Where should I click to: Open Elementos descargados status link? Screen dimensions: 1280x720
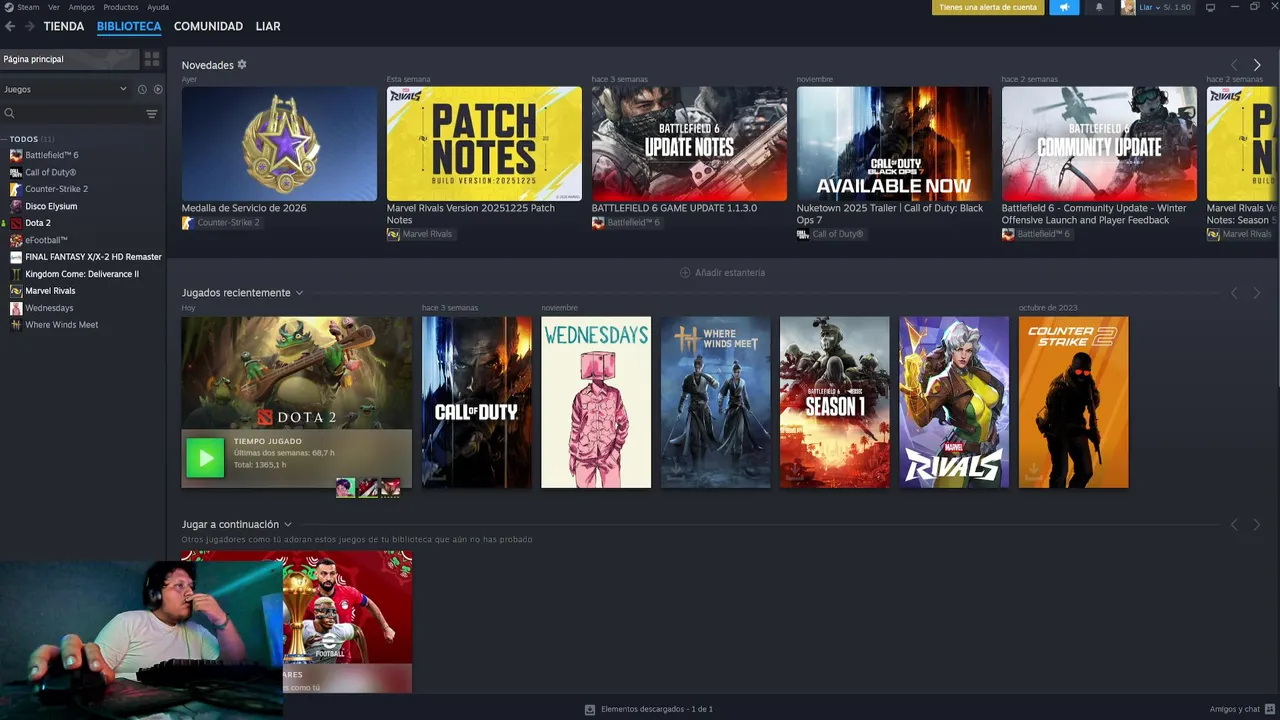coord(657,709)
